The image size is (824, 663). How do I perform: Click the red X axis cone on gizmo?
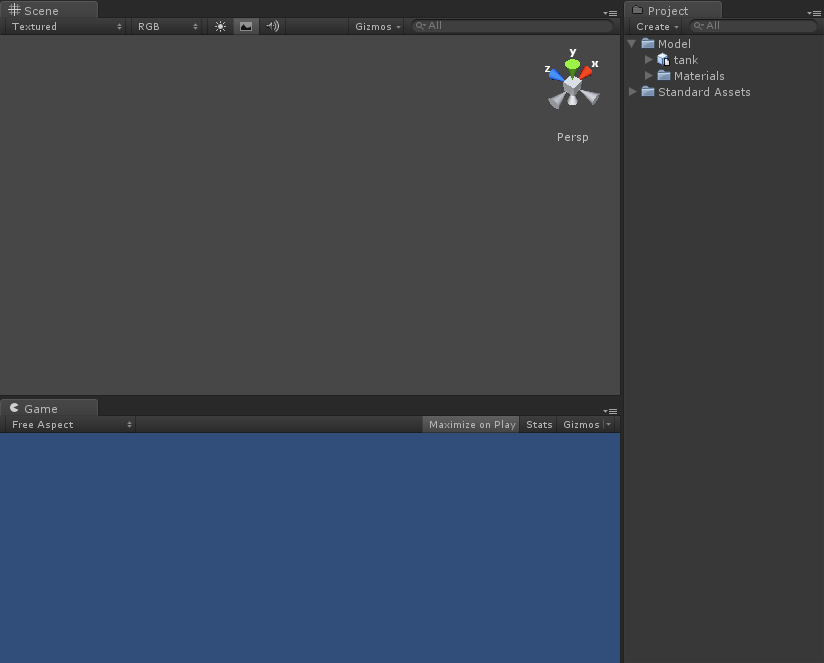point(586,72)
